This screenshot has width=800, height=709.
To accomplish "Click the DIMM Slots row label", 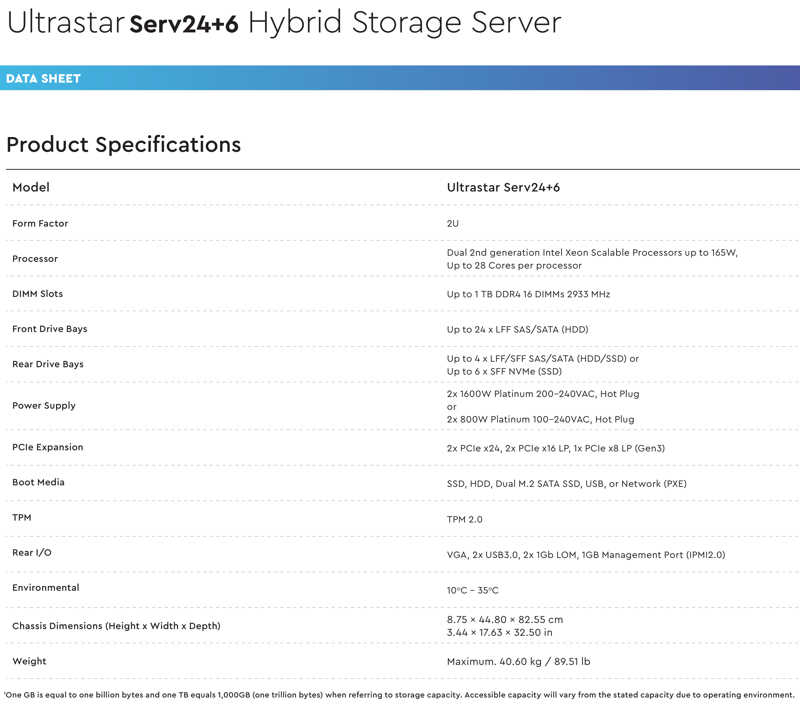I will point(38,294).
